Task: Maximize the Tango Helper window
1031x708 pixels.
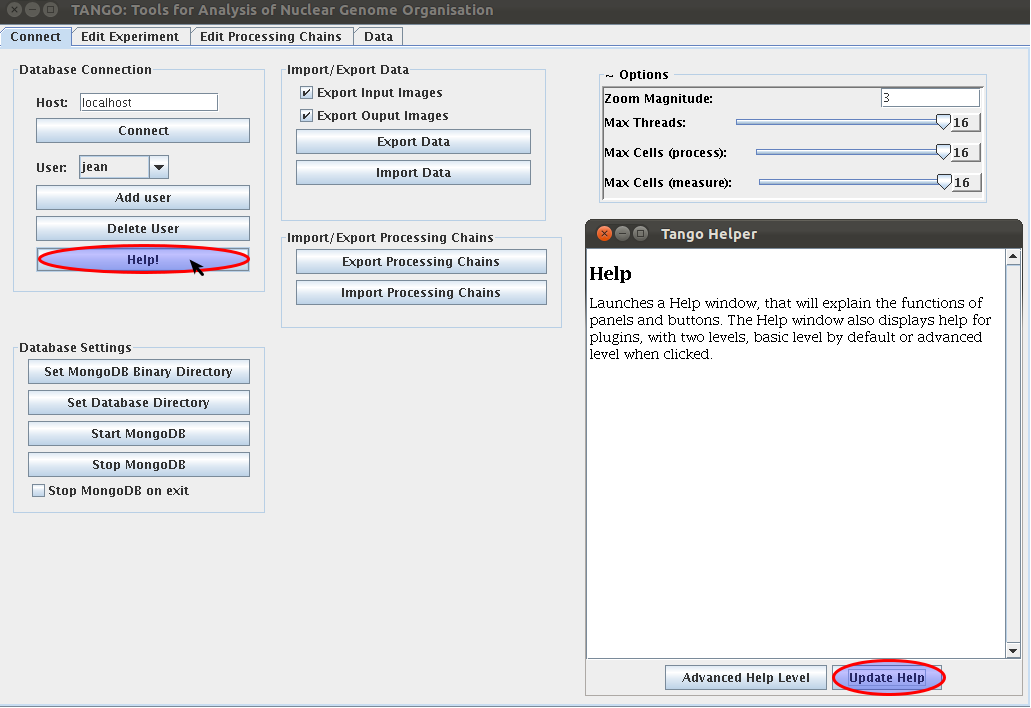Action: (640, 233)
